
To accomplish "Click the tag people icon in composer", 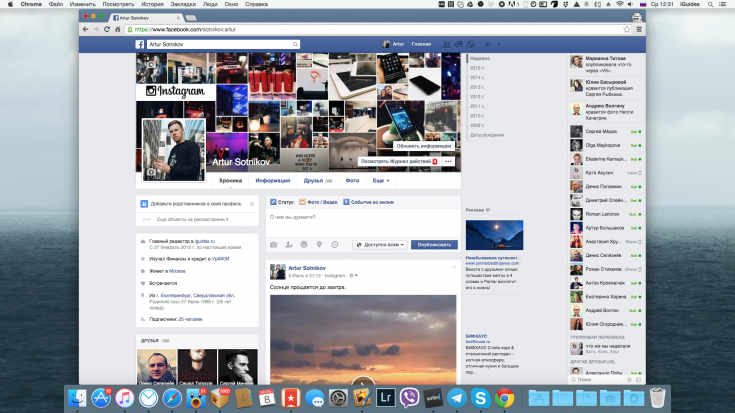I will click(288, 244).
